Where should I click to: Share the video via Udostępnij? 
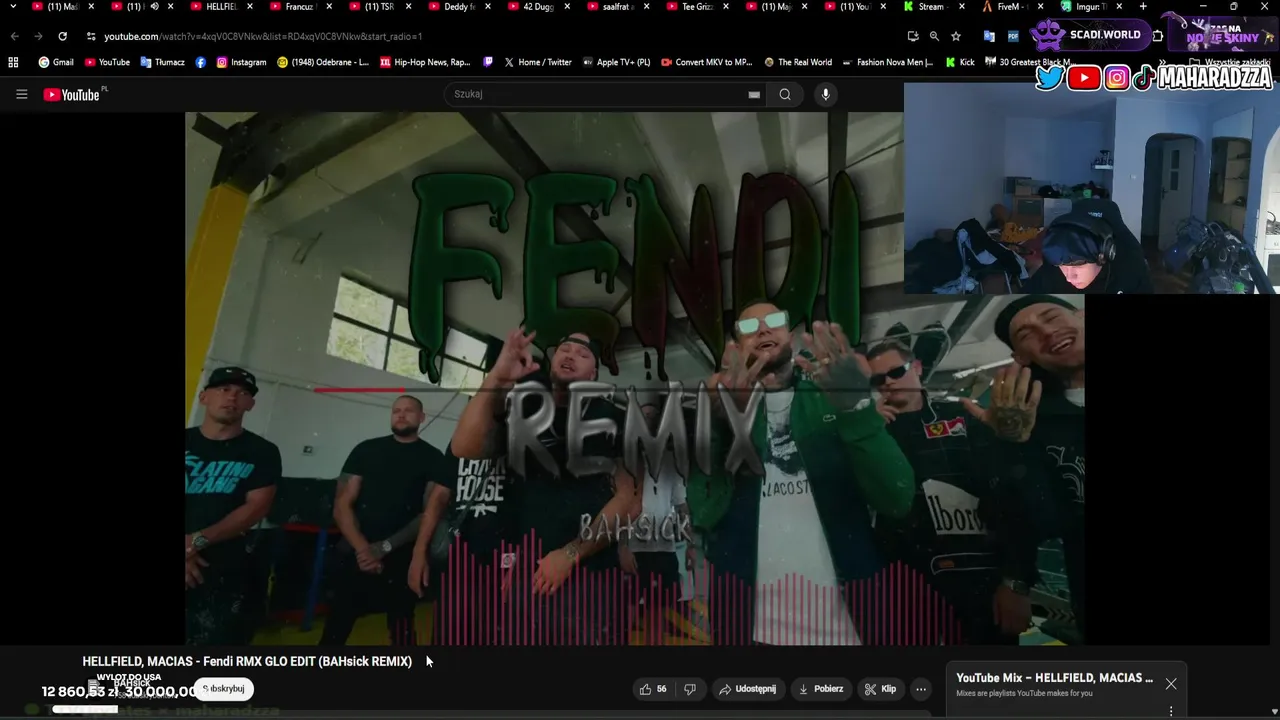click(748, 689)
